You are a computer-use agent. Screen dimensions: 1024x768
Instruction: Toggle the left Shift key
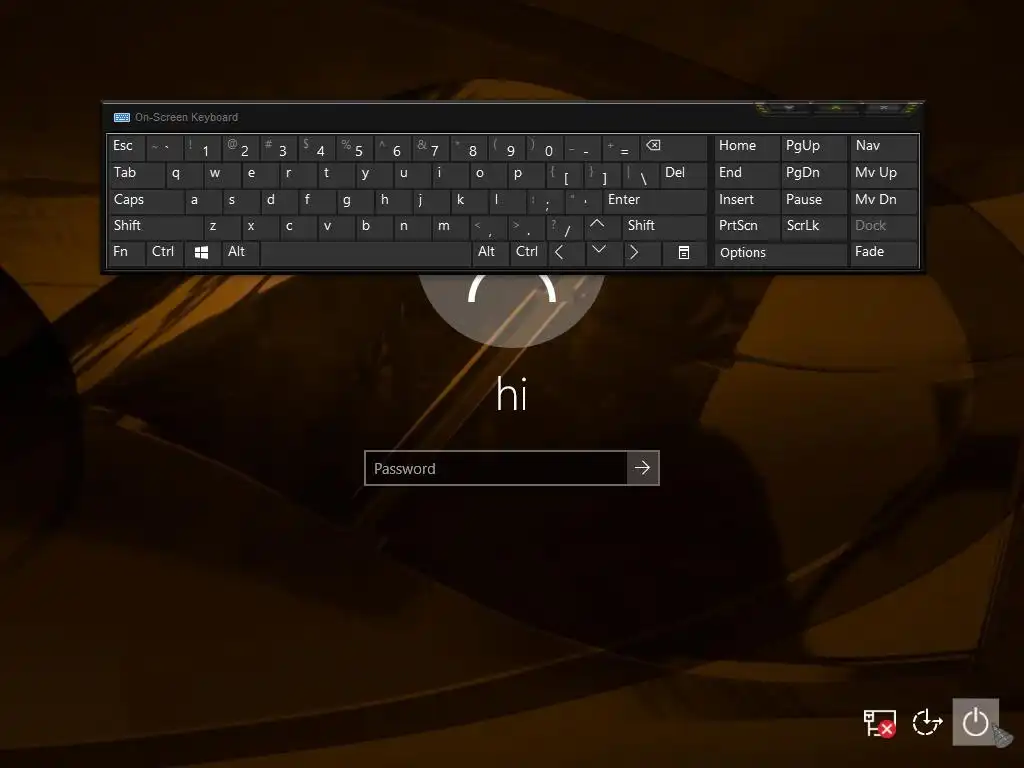(x=155, y=226)
